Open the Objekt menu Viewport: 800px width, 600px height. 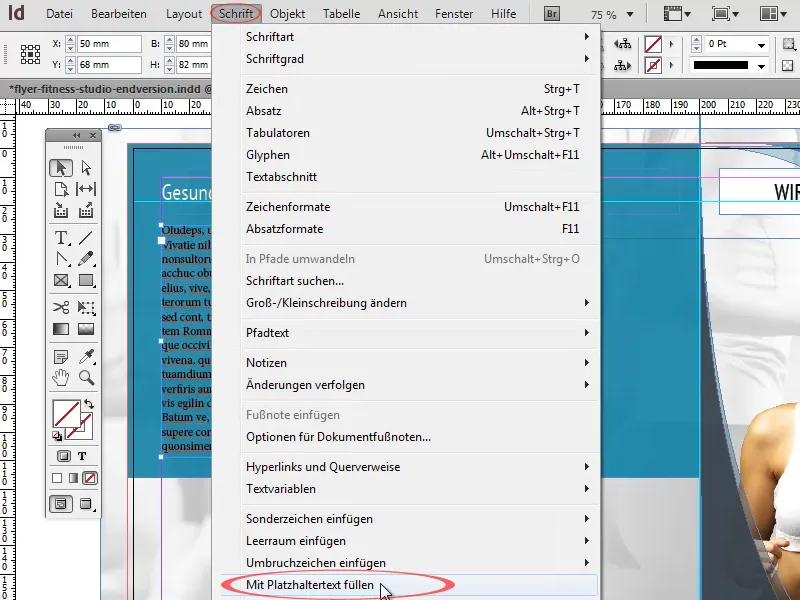[287, 14]
